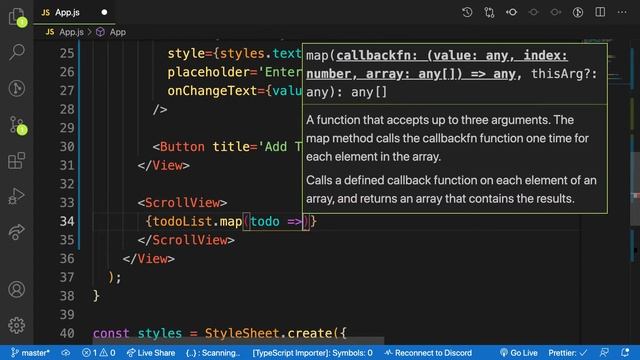Viewport: 640px width, 360px height.
Task: Open the Accounts icon
Action: point(17,289)
